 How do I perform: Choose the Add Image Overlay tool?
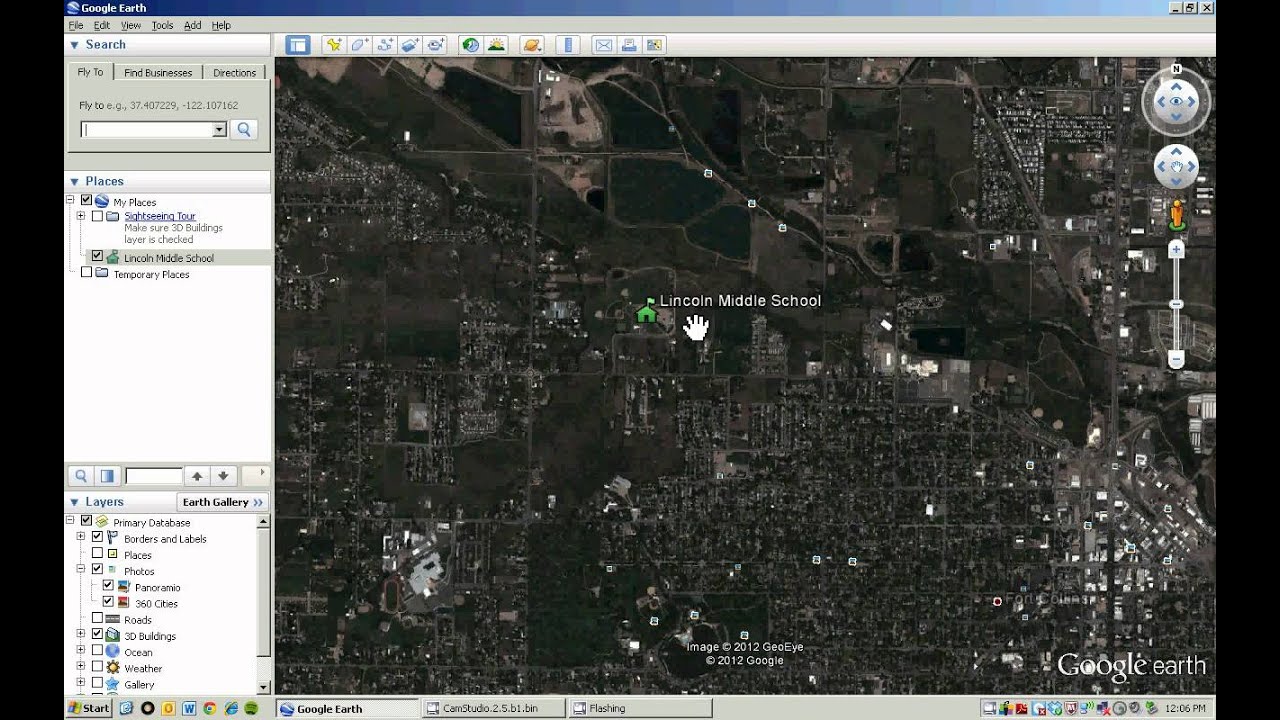(410, 45)
